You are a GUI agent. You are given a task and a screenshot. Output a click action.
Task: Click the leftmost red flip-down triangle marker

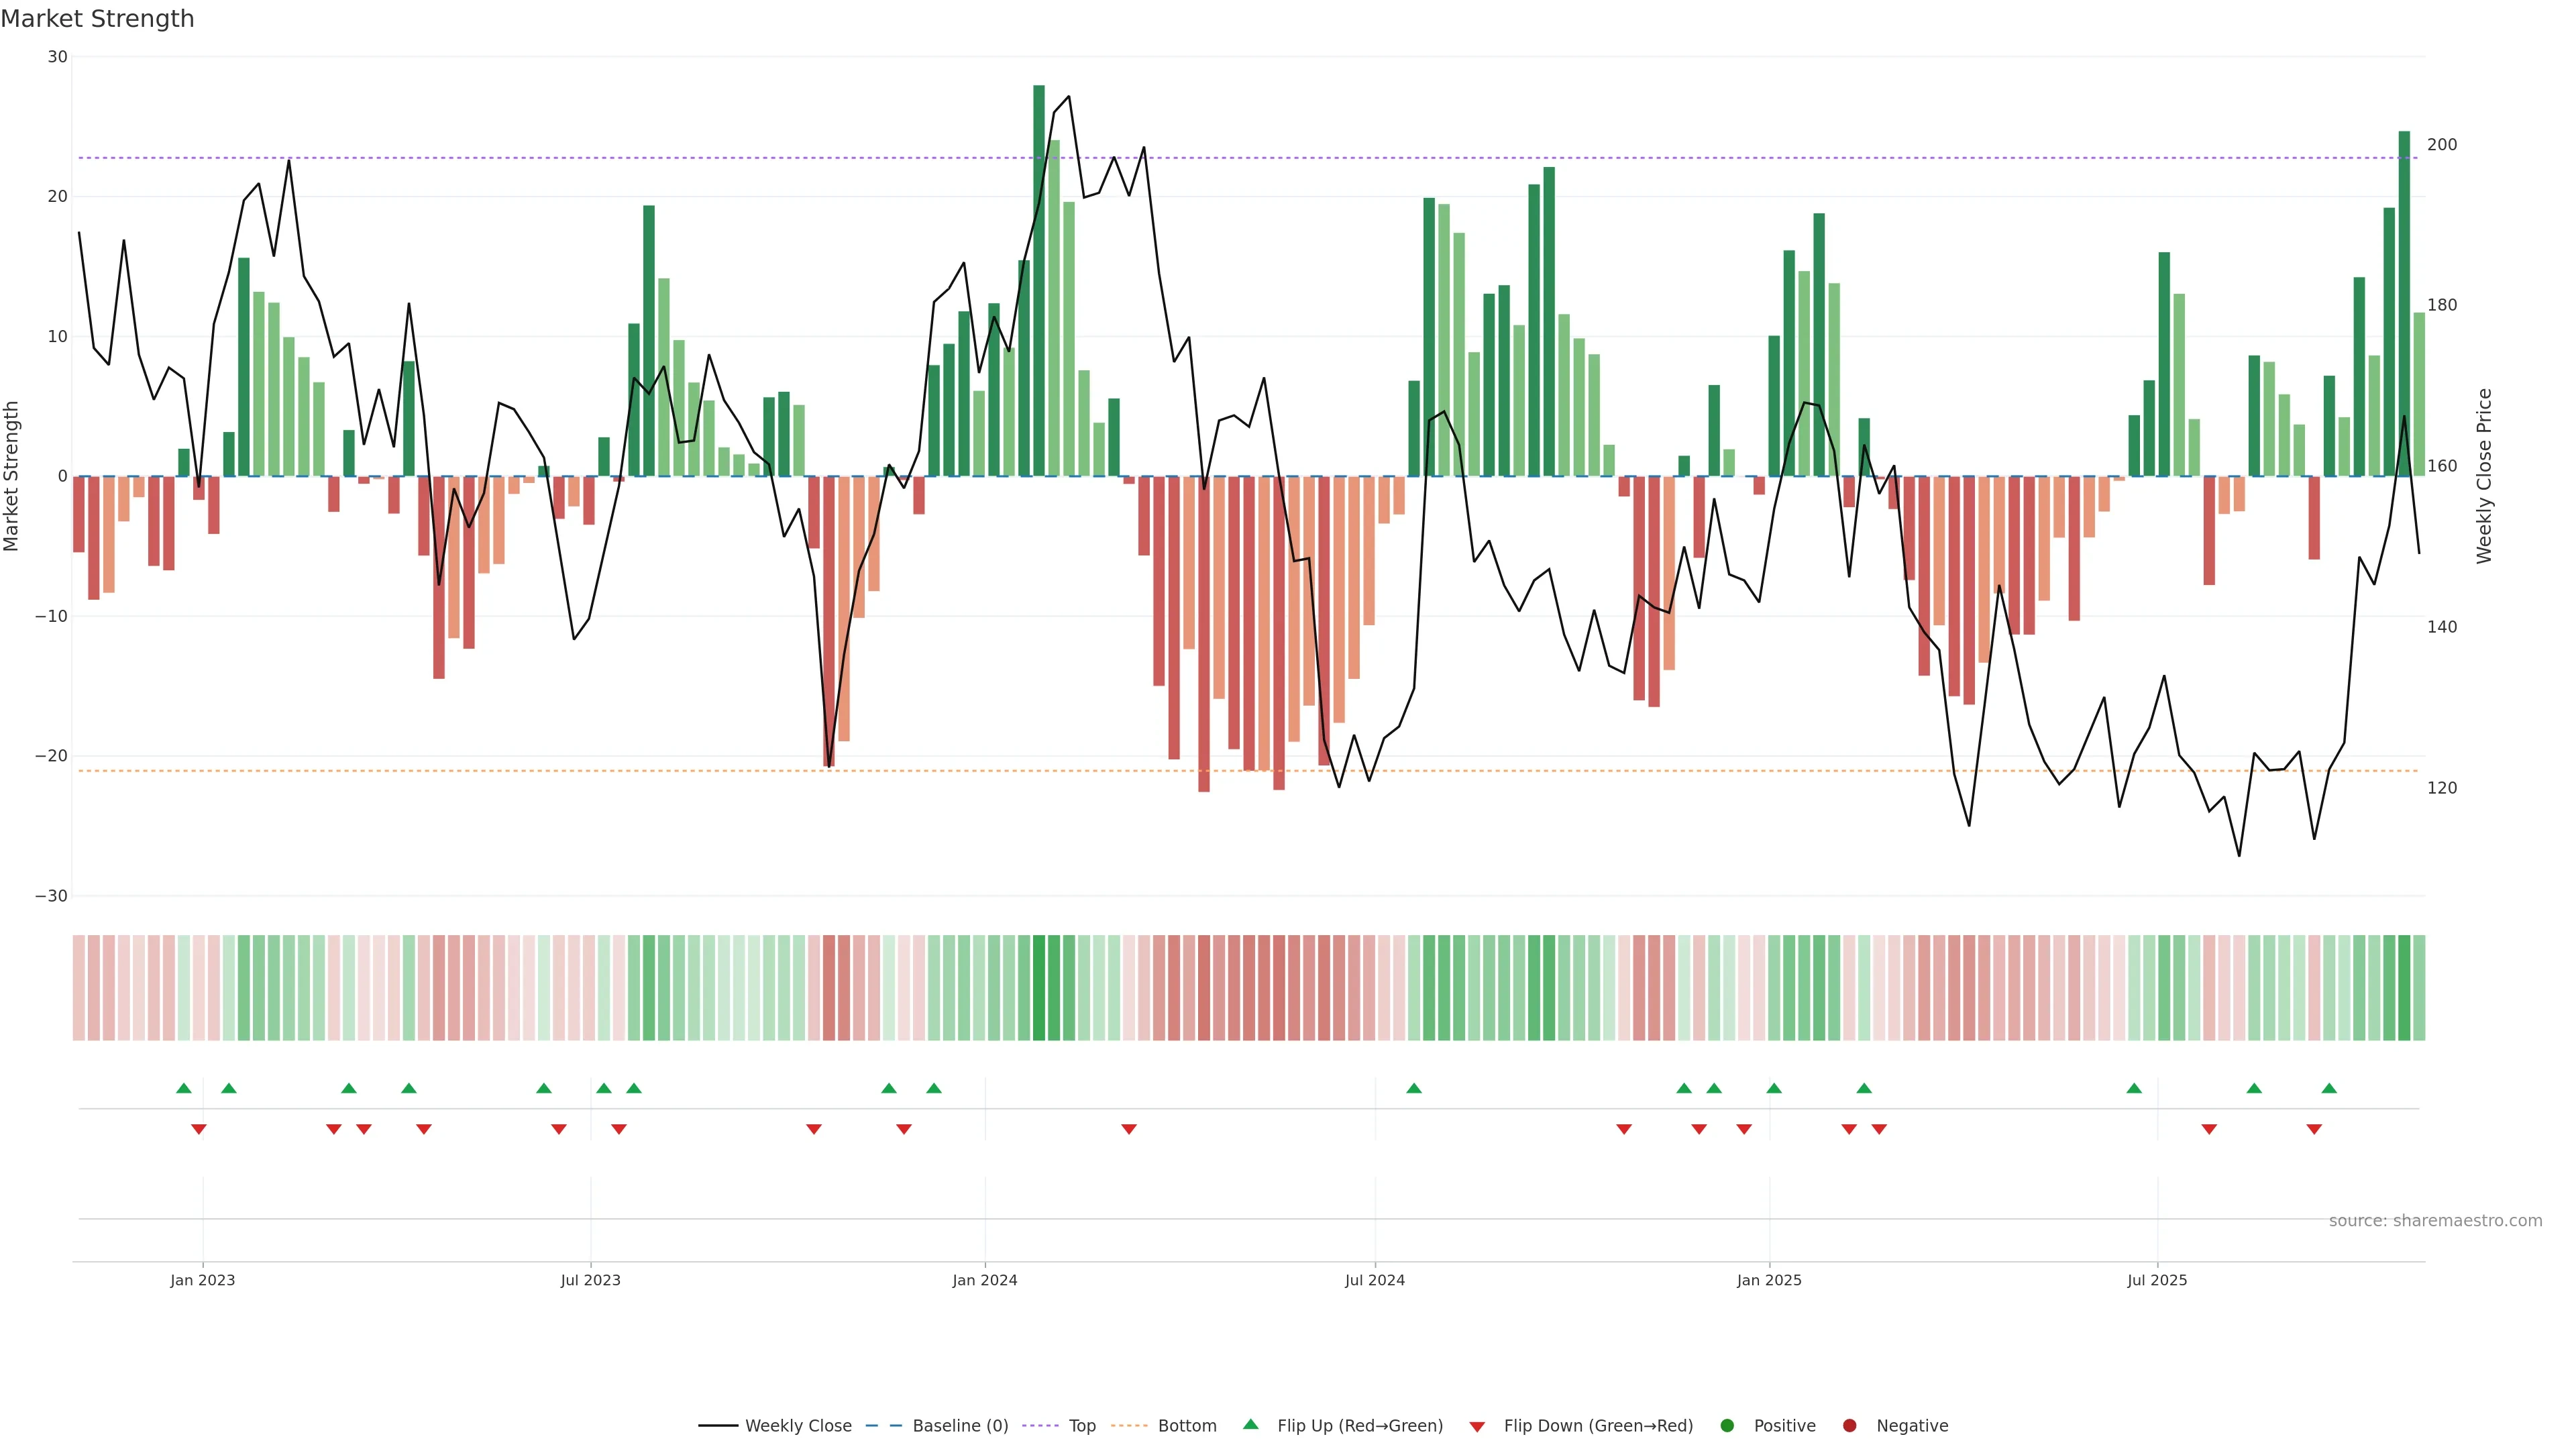[x=199, y=1129]
